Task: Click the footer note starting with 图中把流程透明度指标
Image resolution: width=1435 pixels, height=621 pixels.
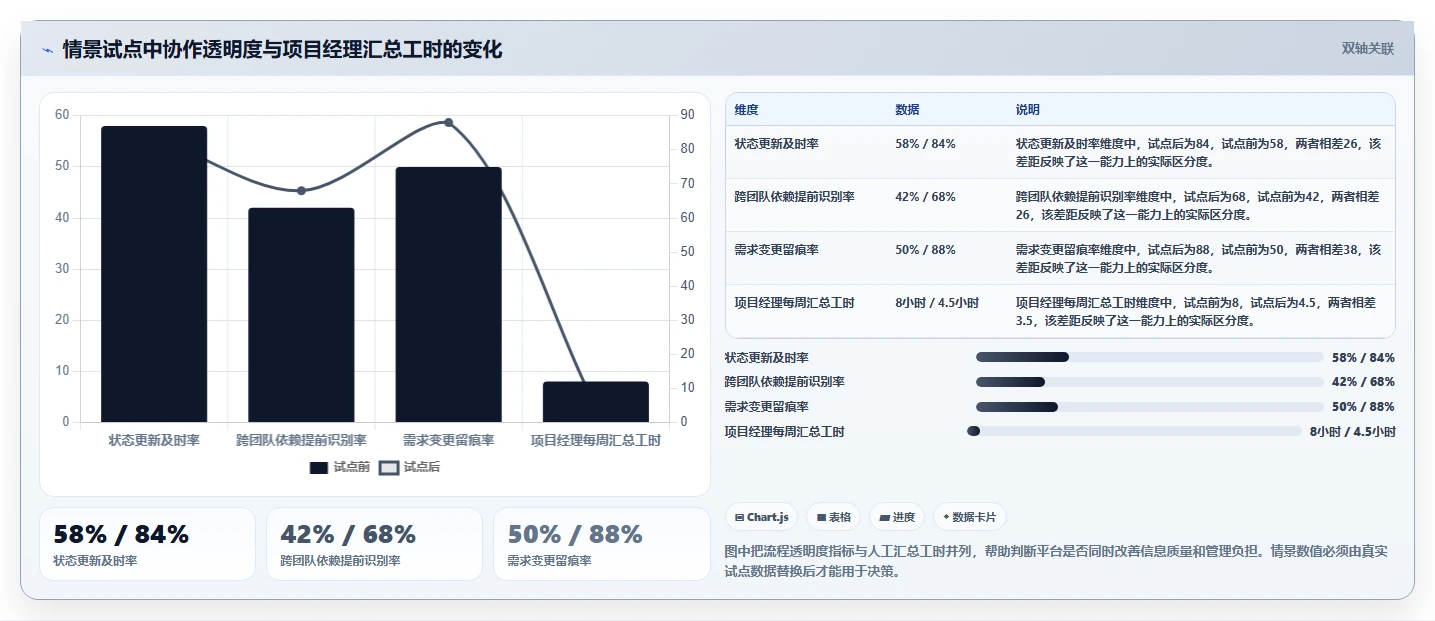Action: (x=1056, y=561)
